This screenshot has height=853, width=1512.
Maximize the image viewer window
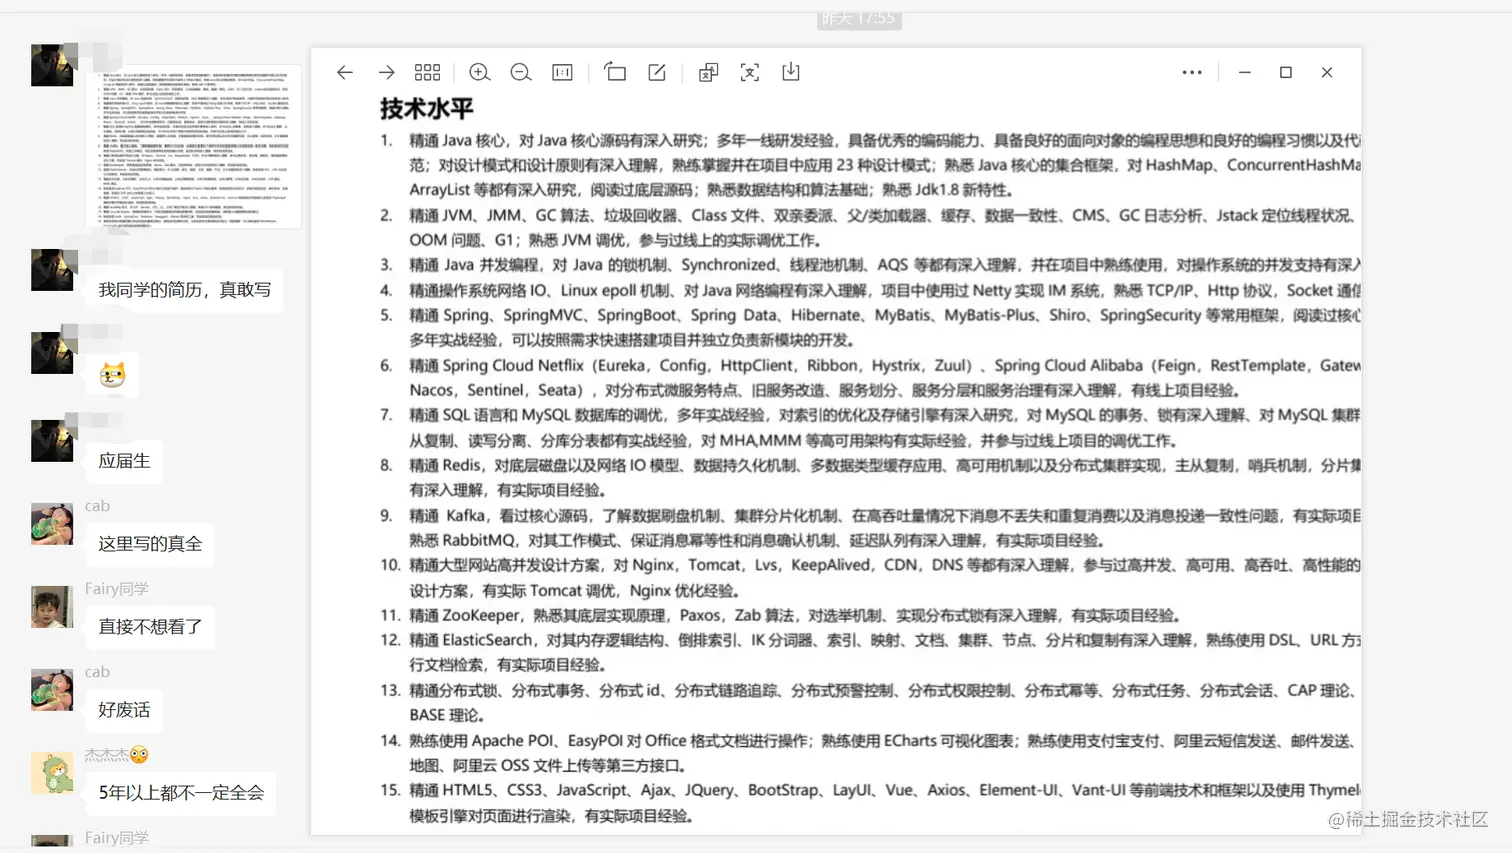pyautogui.click(x=1286, y=72)
